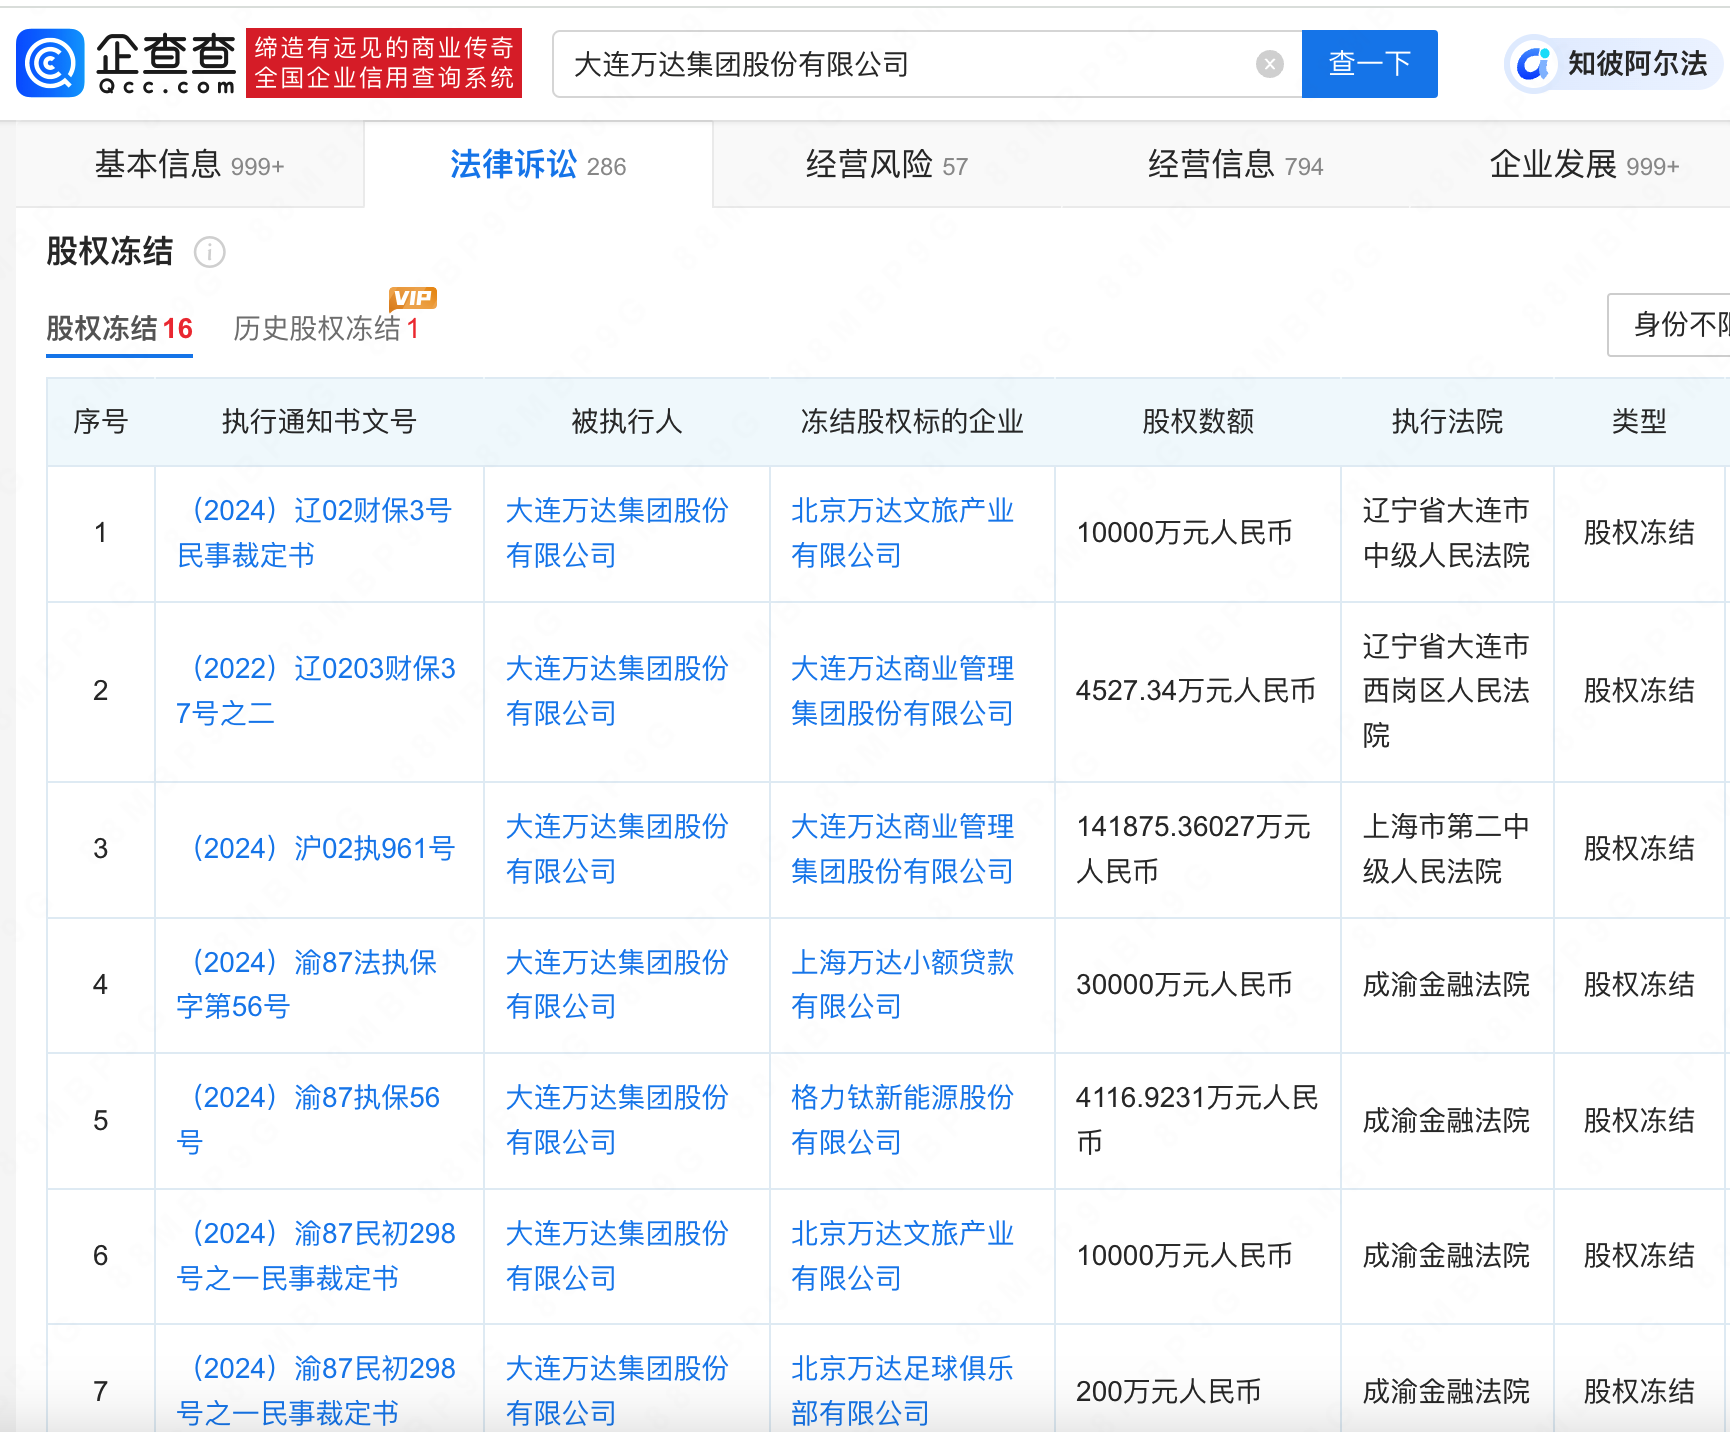The image size is (1730, 1432).
Task: Open row 6 document 渝87民初298号之一民事裁定书
Action: pyautogui.click(x=316, y=1256)
